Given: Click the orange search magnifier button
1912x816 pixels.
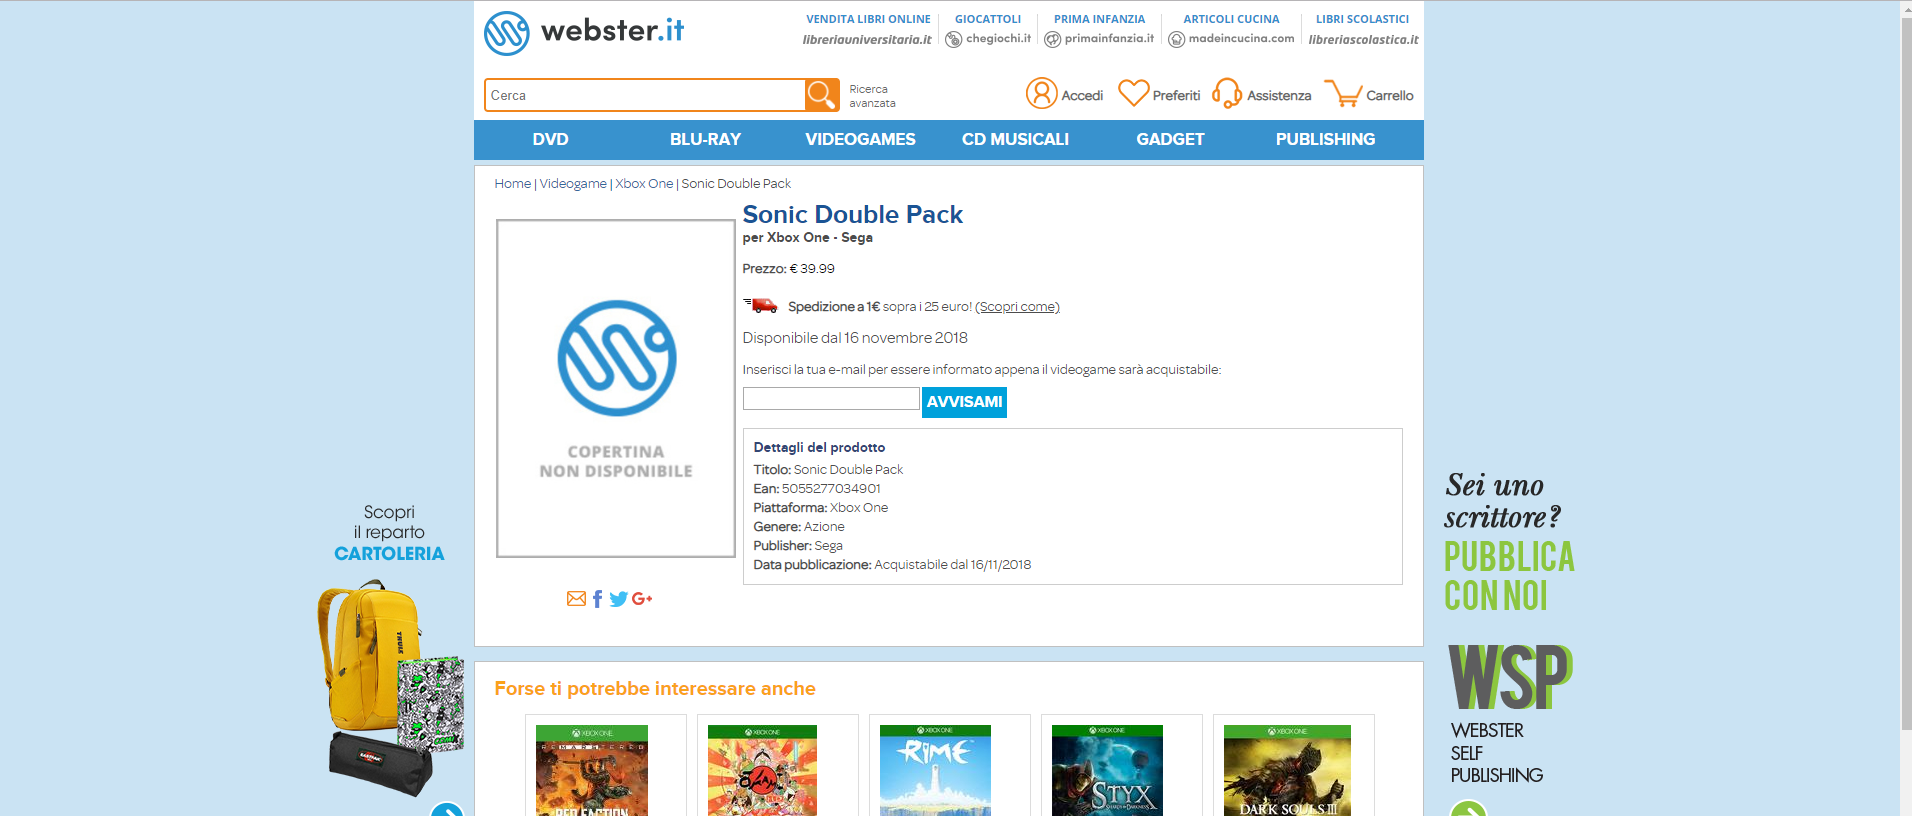Looking at the screenshot, I should pos(822,95).
